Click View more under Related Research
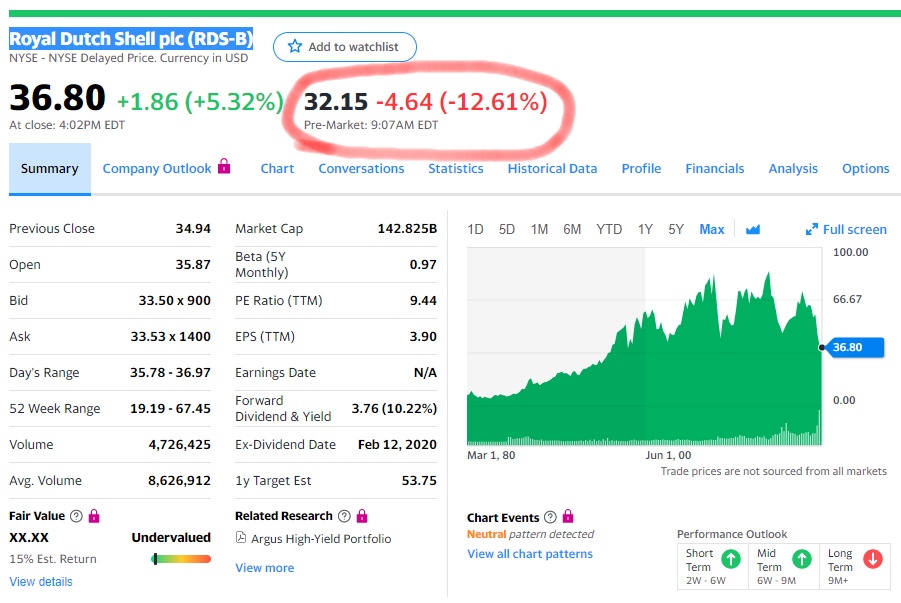Viewport: 901px width, 603px height. 264,567
